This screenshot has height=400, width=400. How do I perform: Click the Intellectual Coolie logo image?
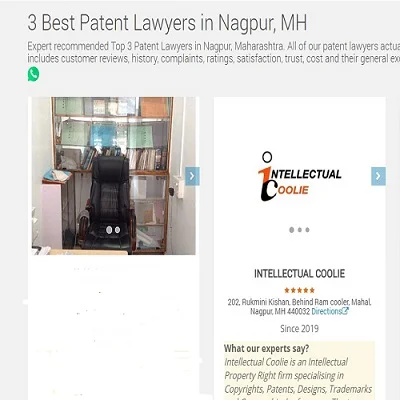(299, 177)
